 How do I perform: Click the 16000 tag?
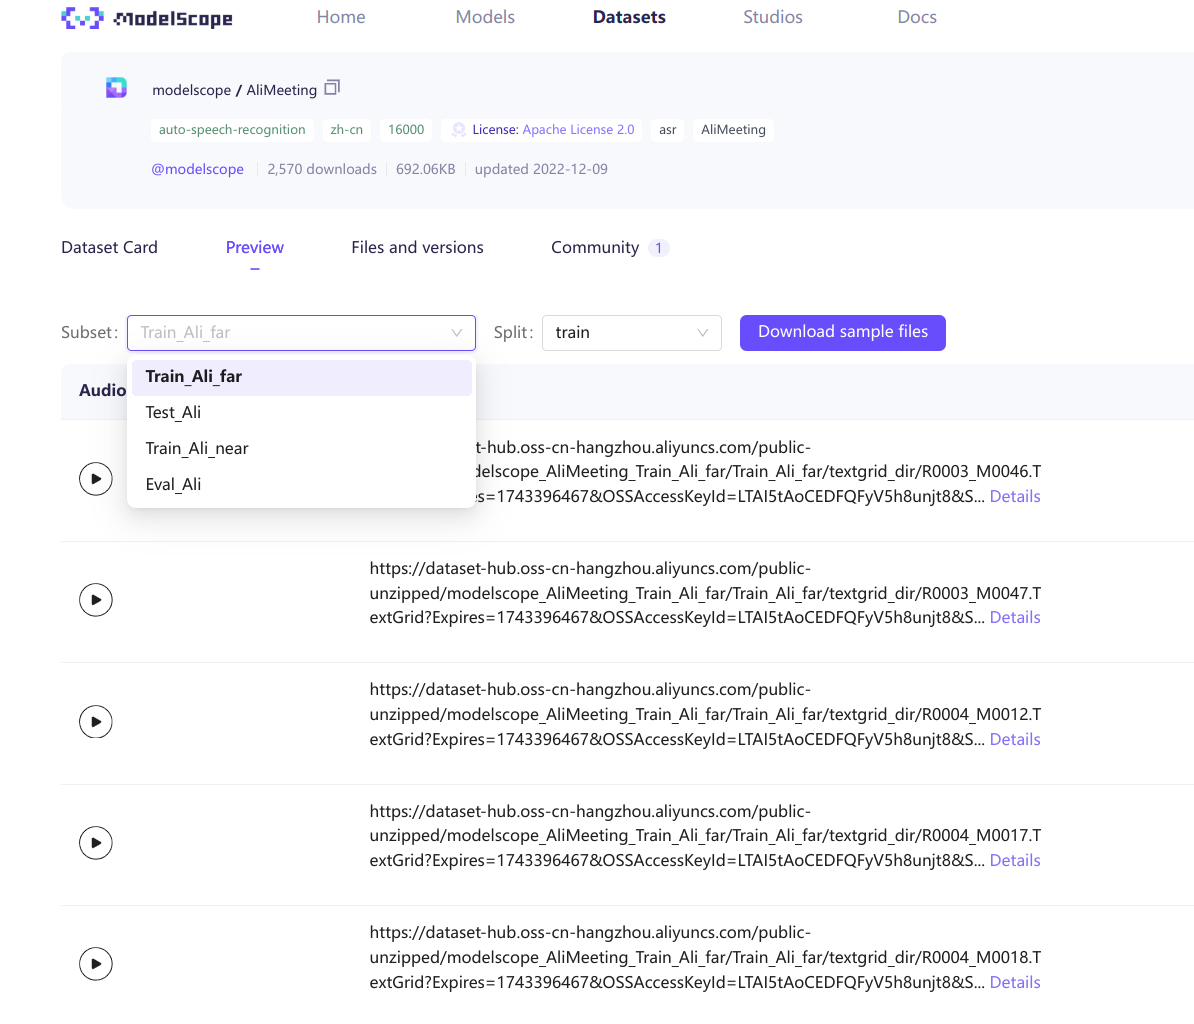click(406, 129)
